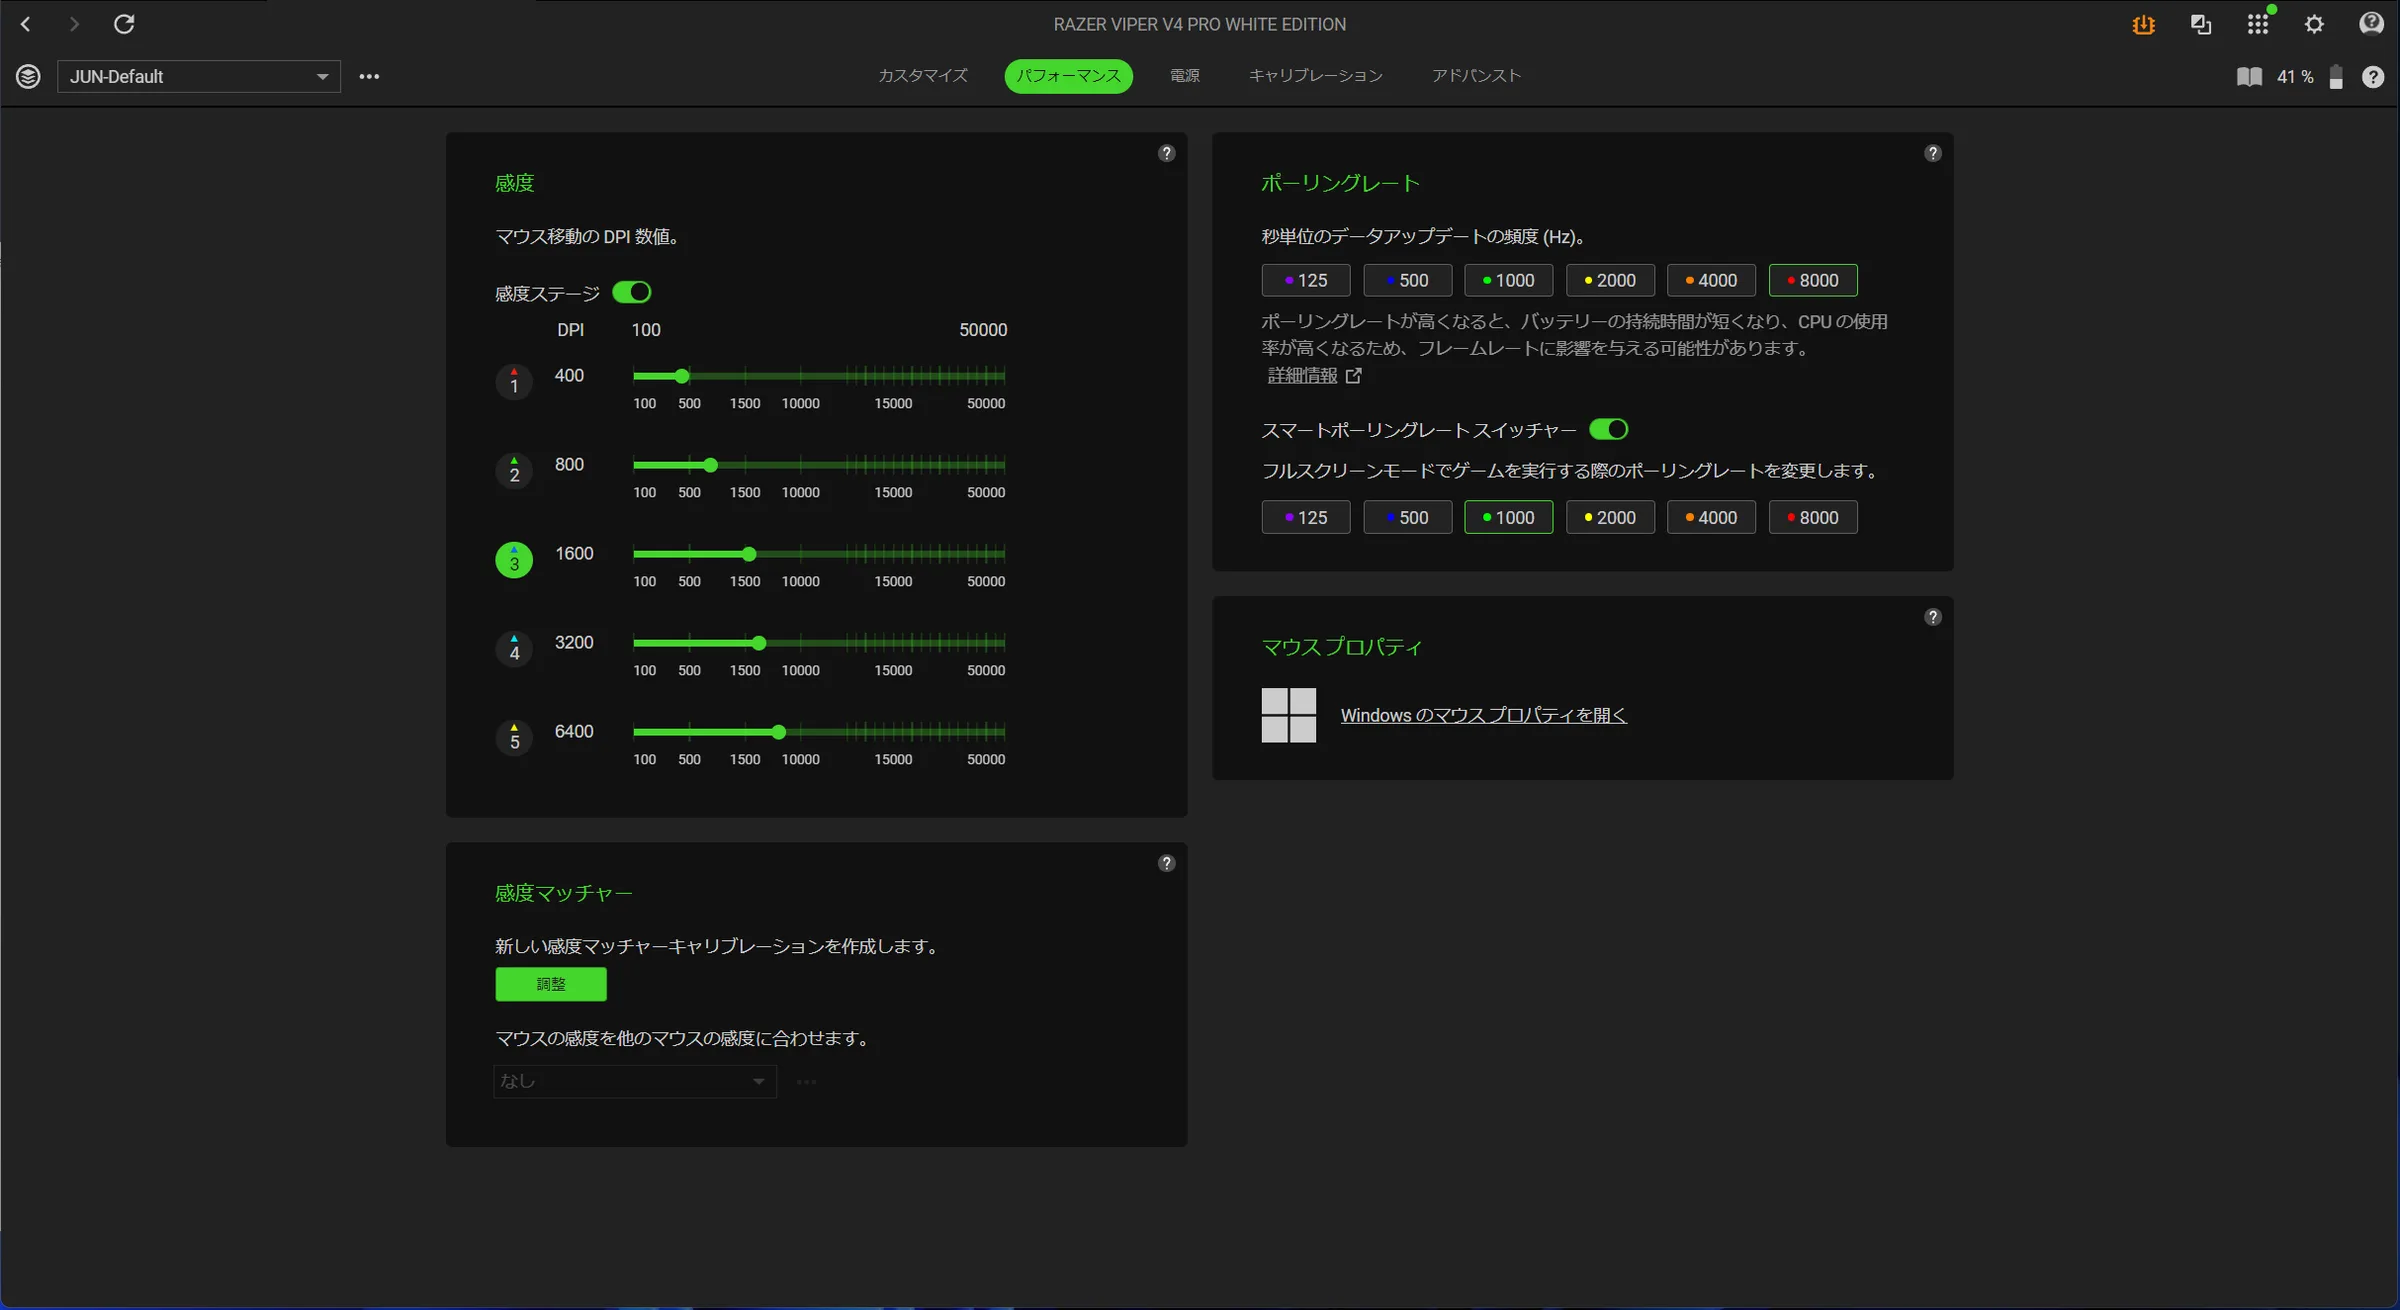
Task: Click the Windows logo in マウスプロパティ
Action: pos(1289,715)
